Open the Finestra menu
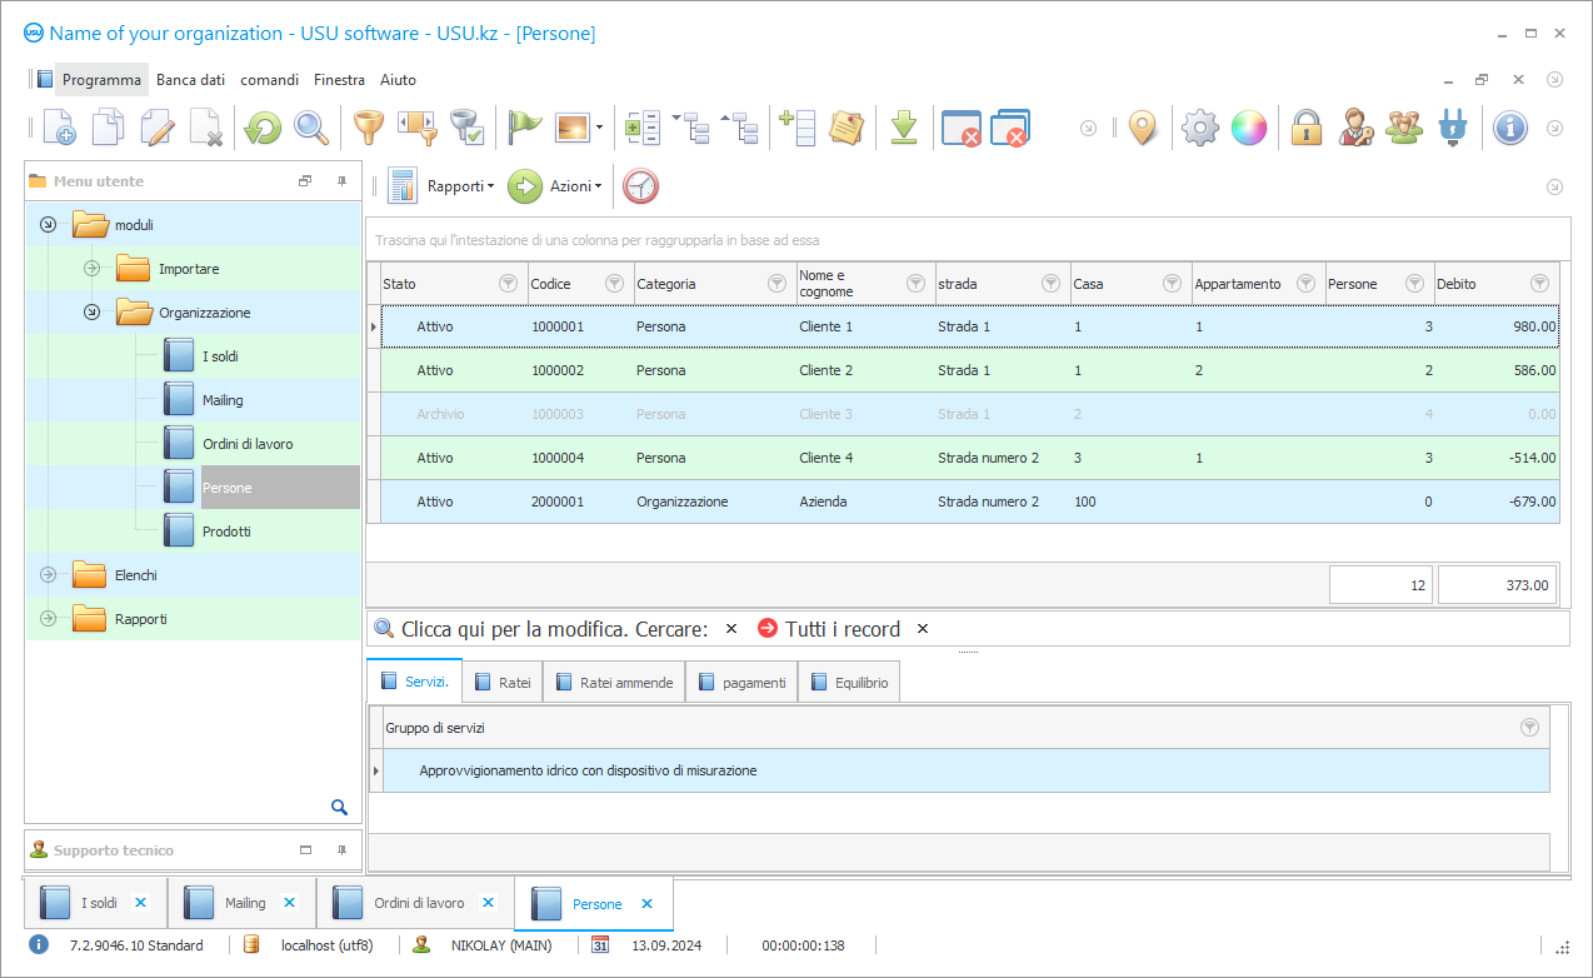 coord(339,80)
